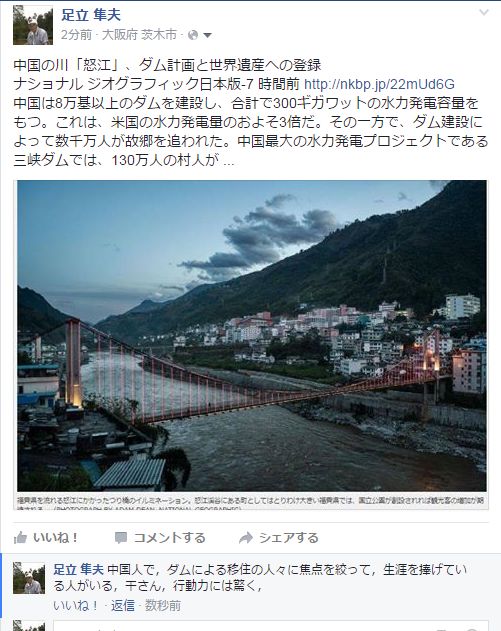Click the globe privacy icon
The width and height of the screenshot is (501, 631).
(x=193, y=35)
